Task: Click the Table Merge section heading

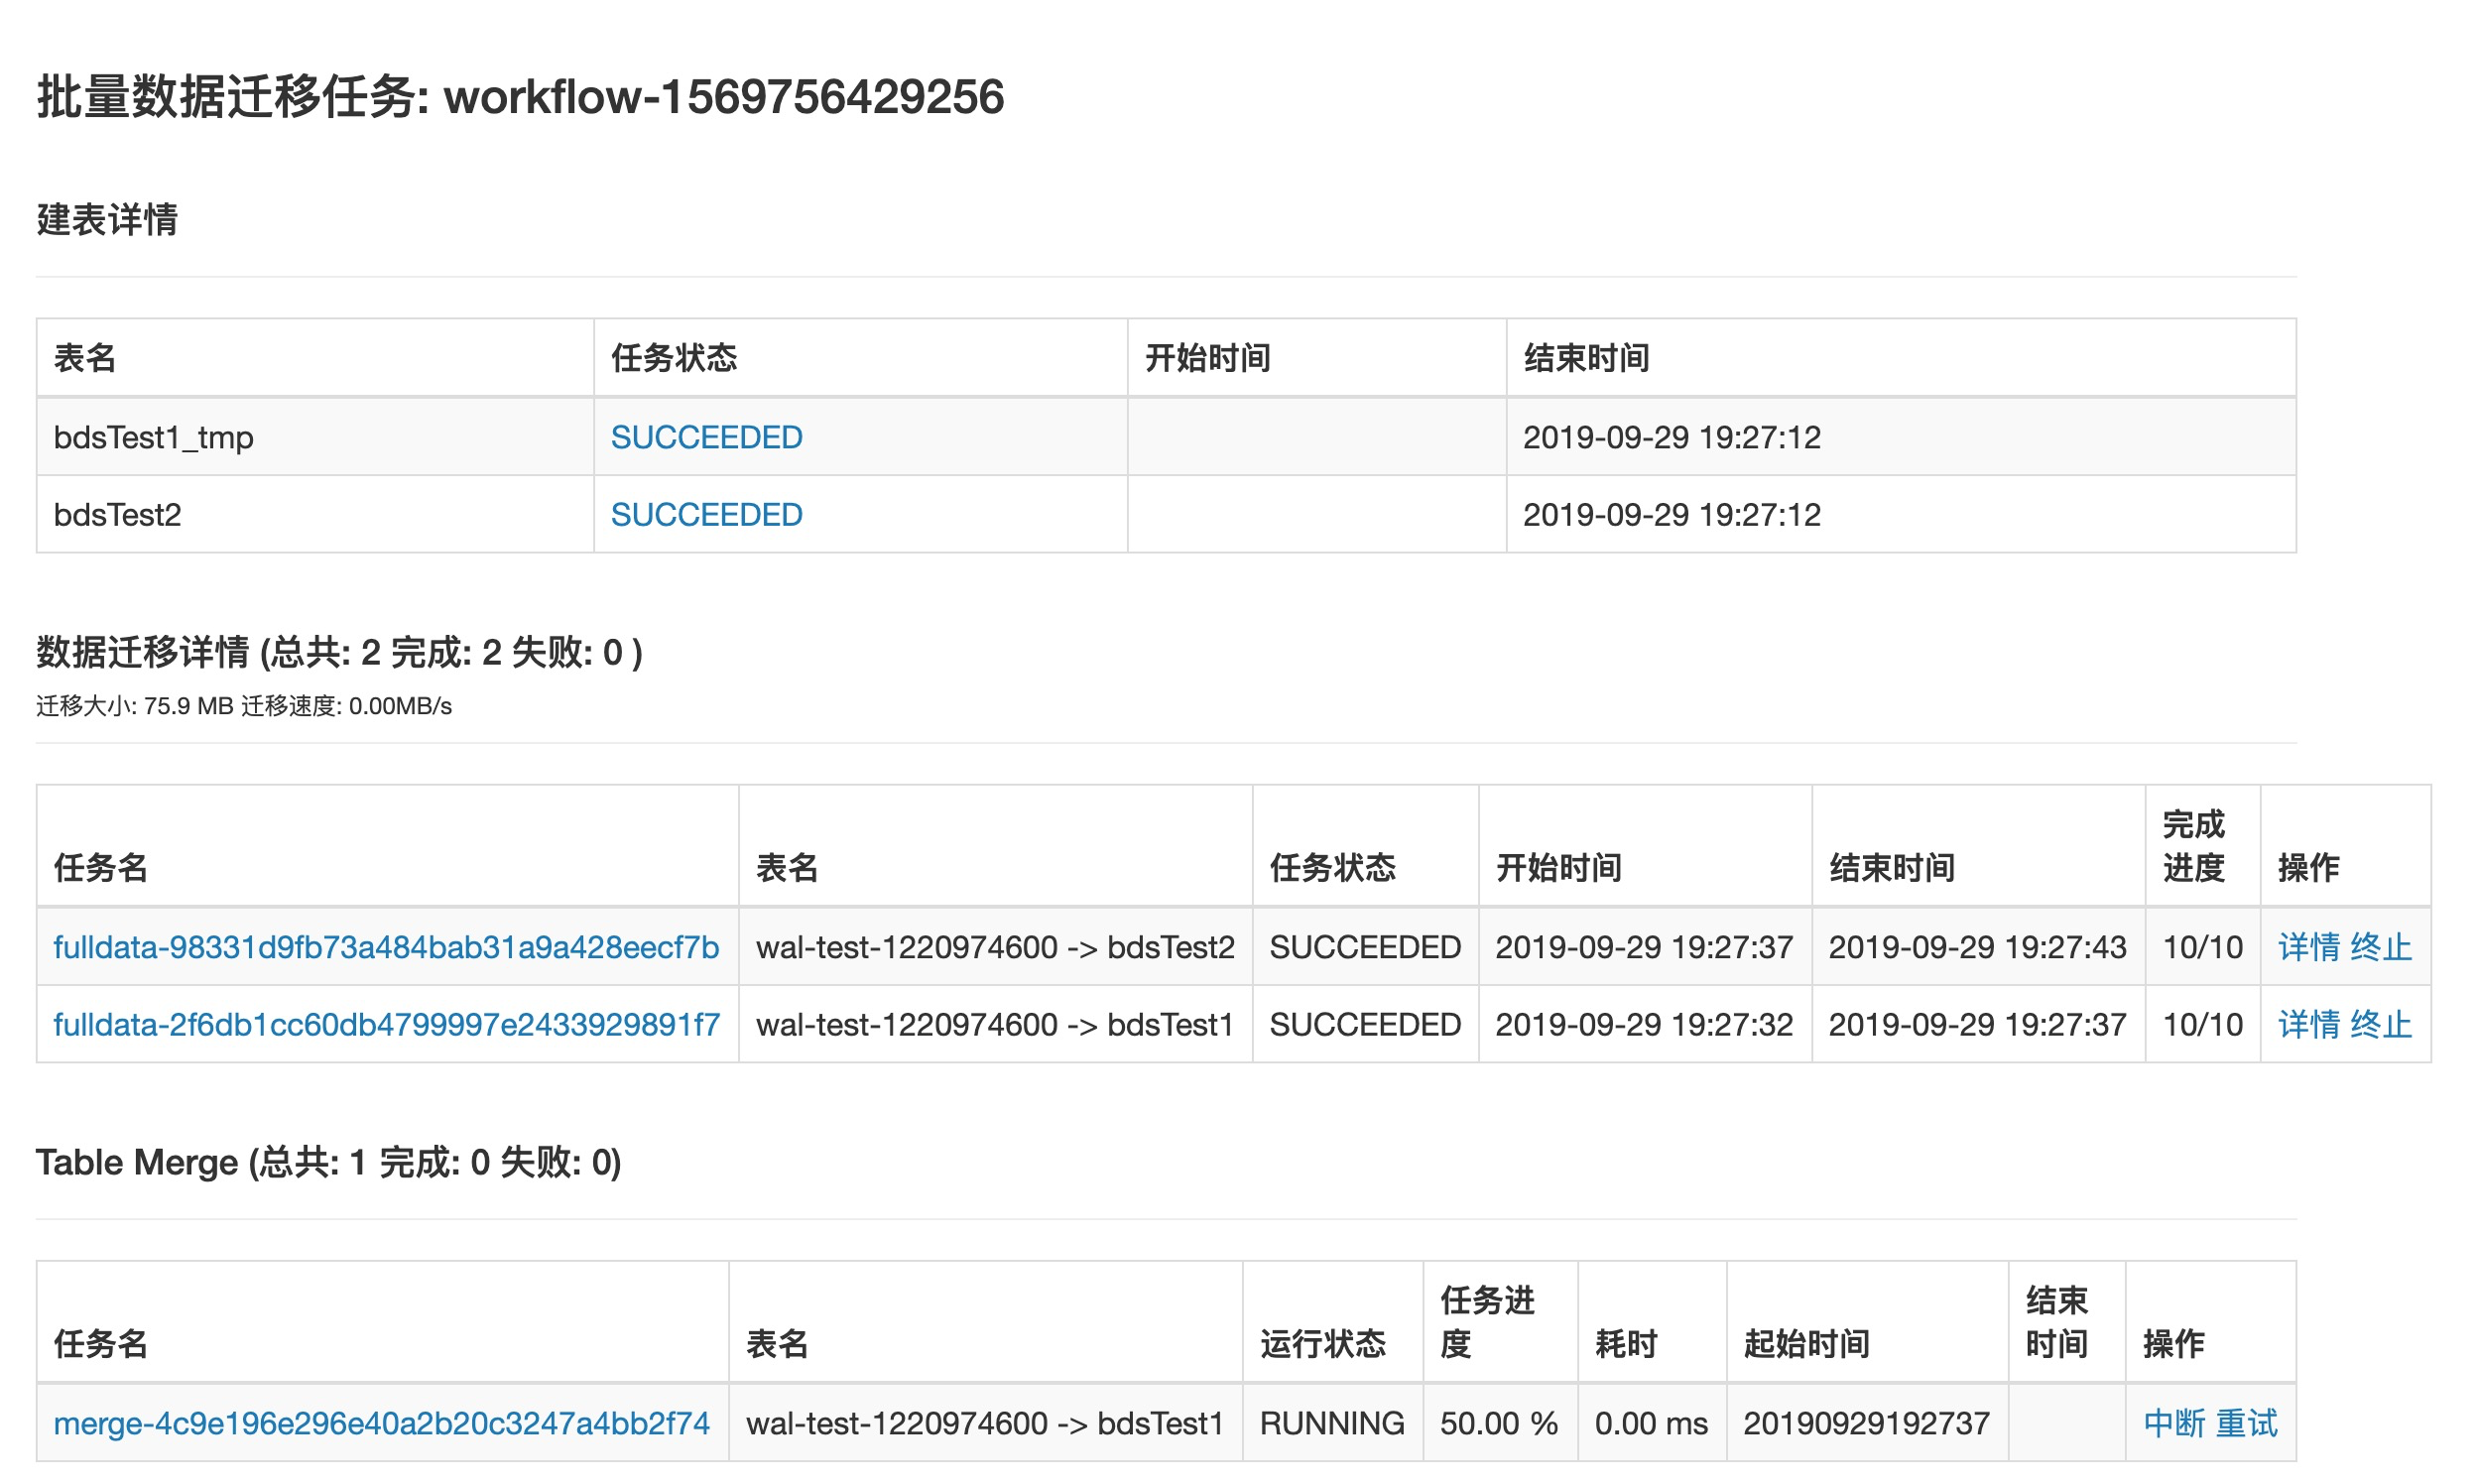Action: pos(328,1162)
